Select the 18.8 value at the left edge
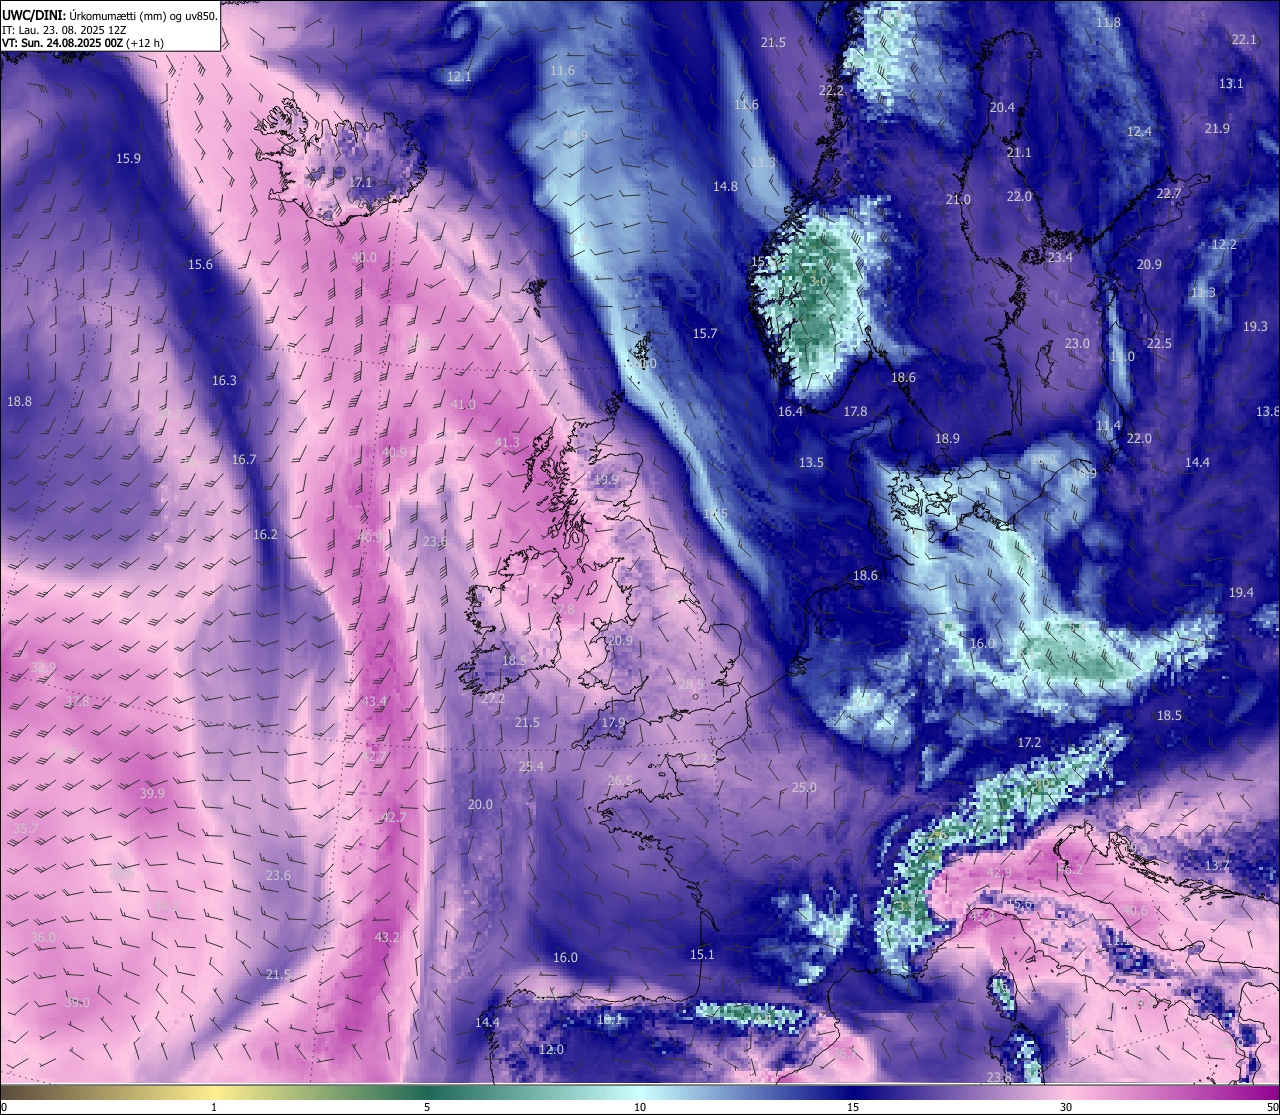Viewport: 1280px width, 1115px height. (x=19, y=401)
